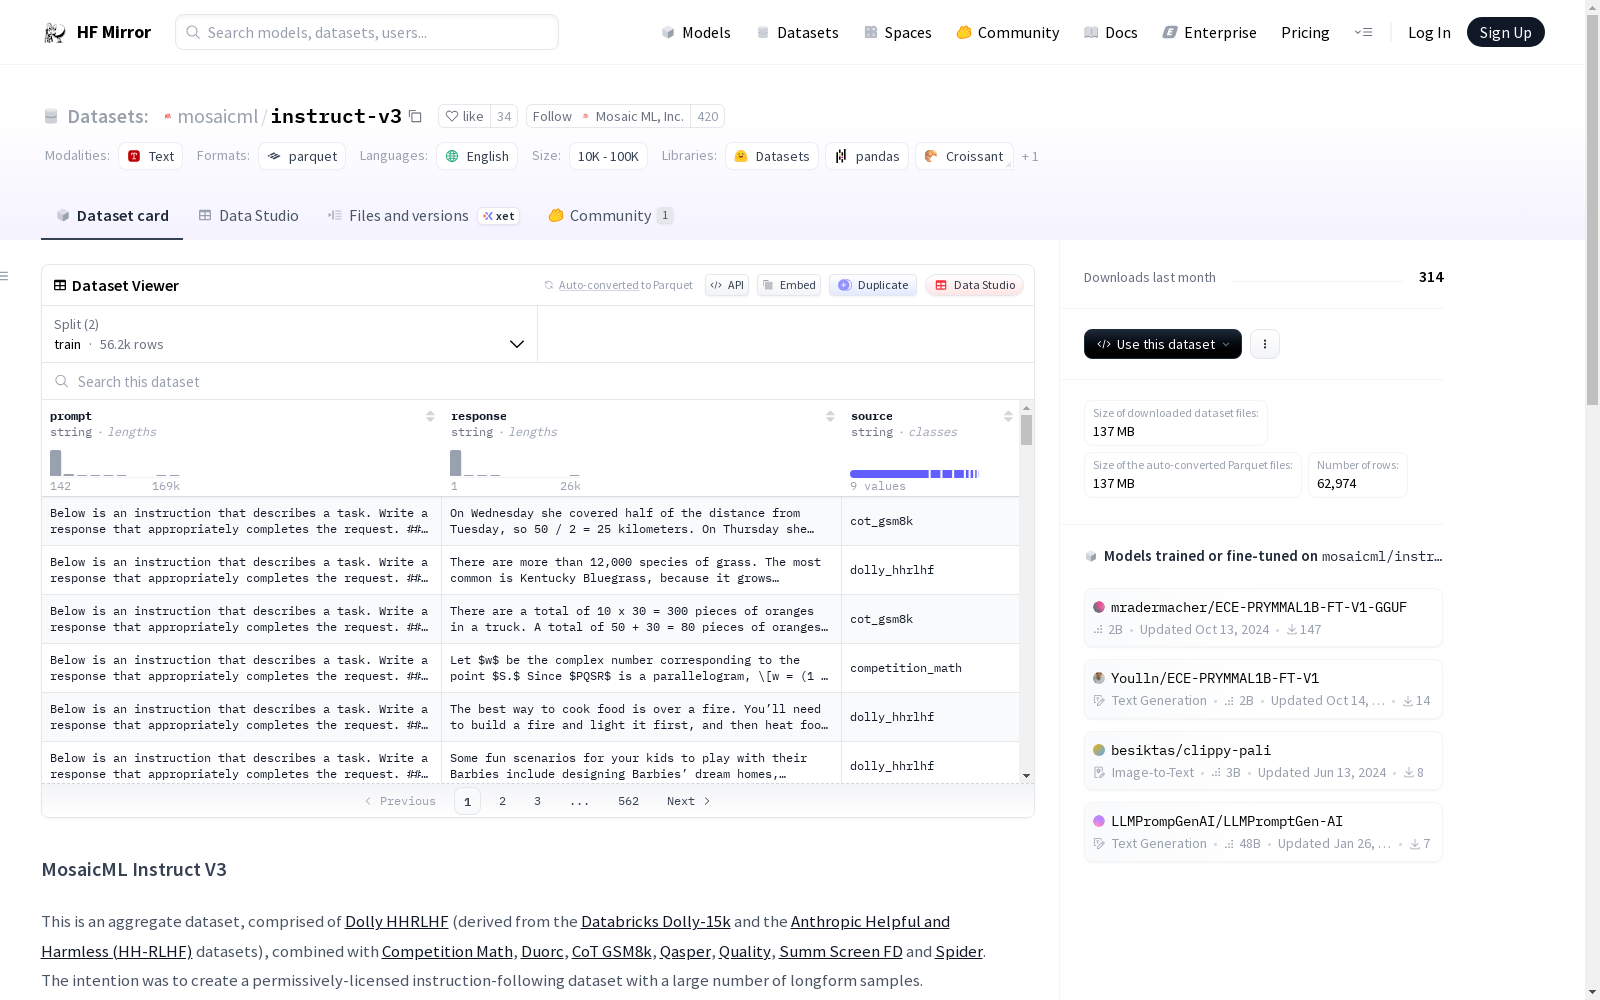Click the Next page button
Screen dimensions: 1600x1000
click(x=689, y=801)
